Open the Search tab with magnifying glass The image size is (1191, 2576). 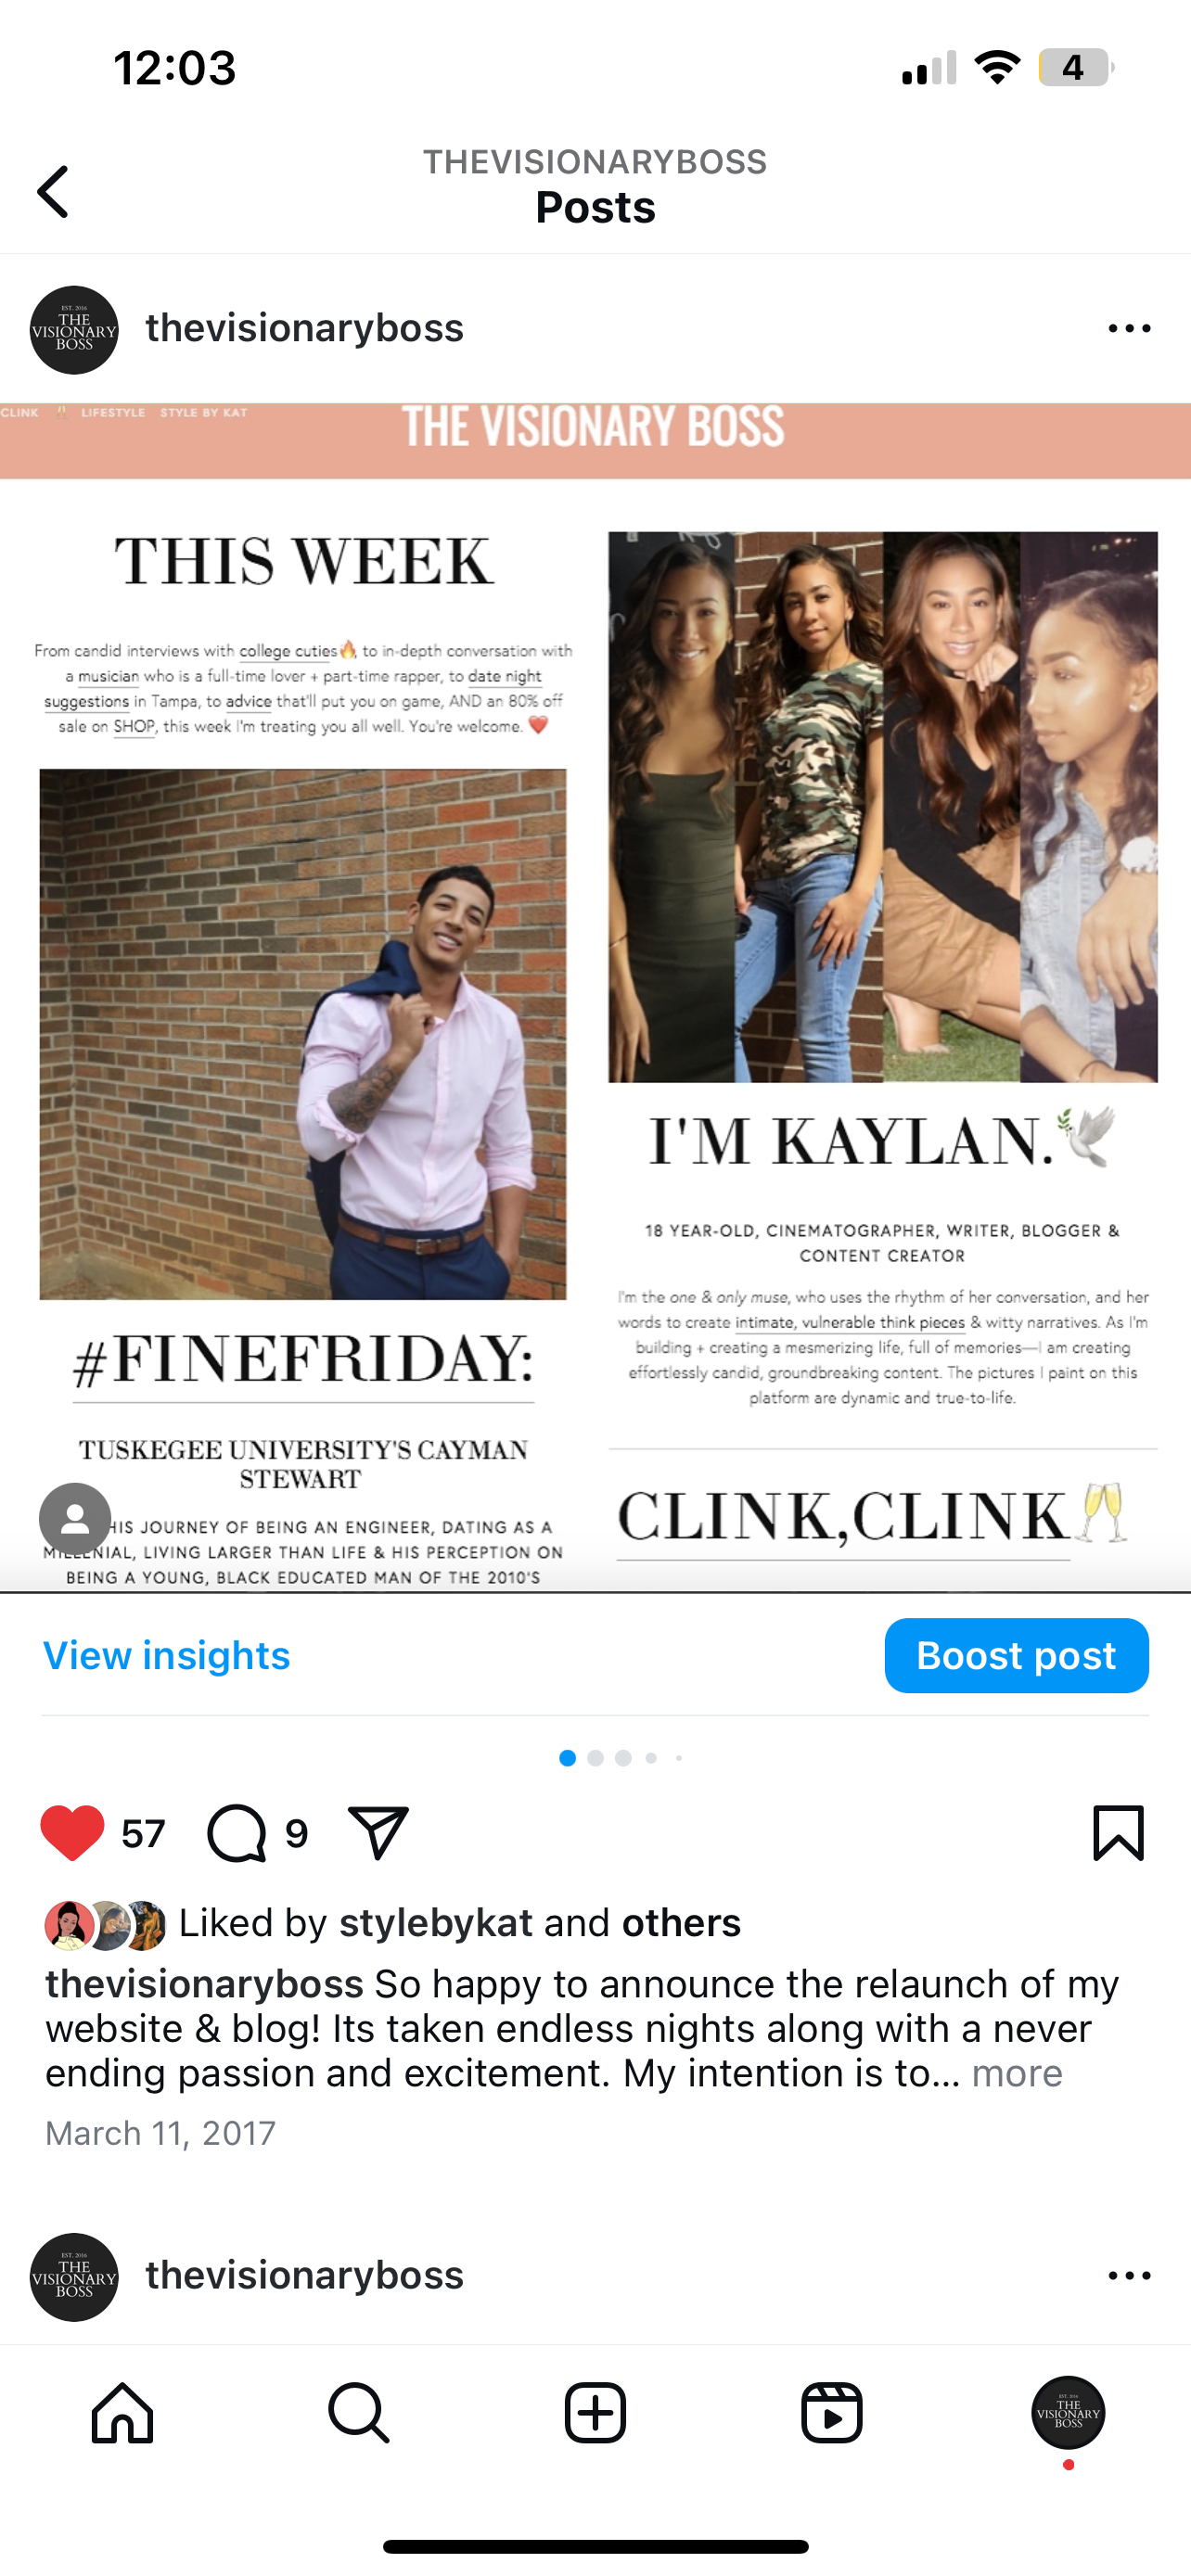pos(359,2413)
